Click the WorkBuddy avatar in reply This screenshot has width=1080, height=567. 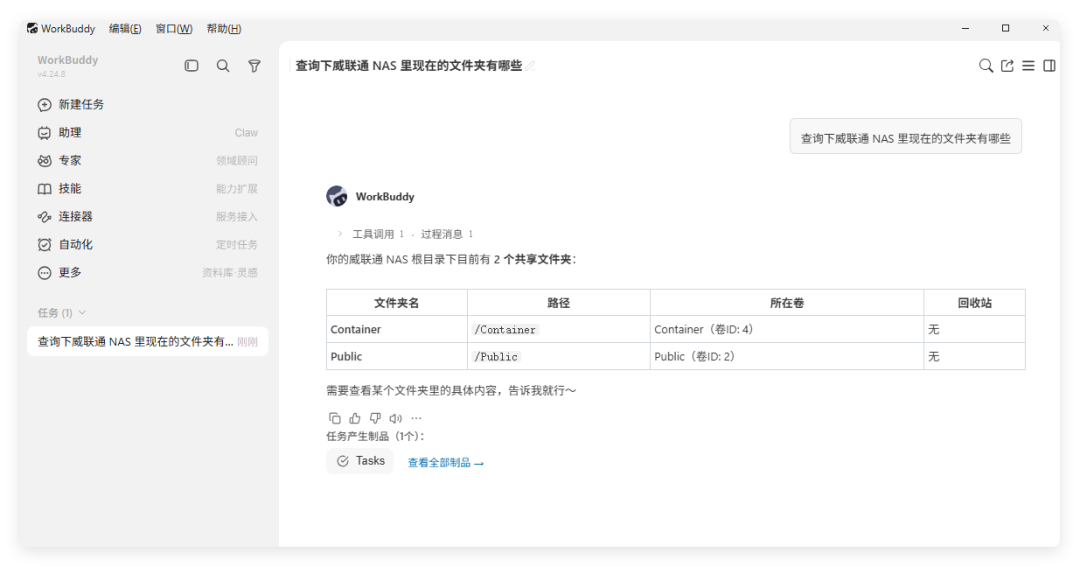click(337, 196)
